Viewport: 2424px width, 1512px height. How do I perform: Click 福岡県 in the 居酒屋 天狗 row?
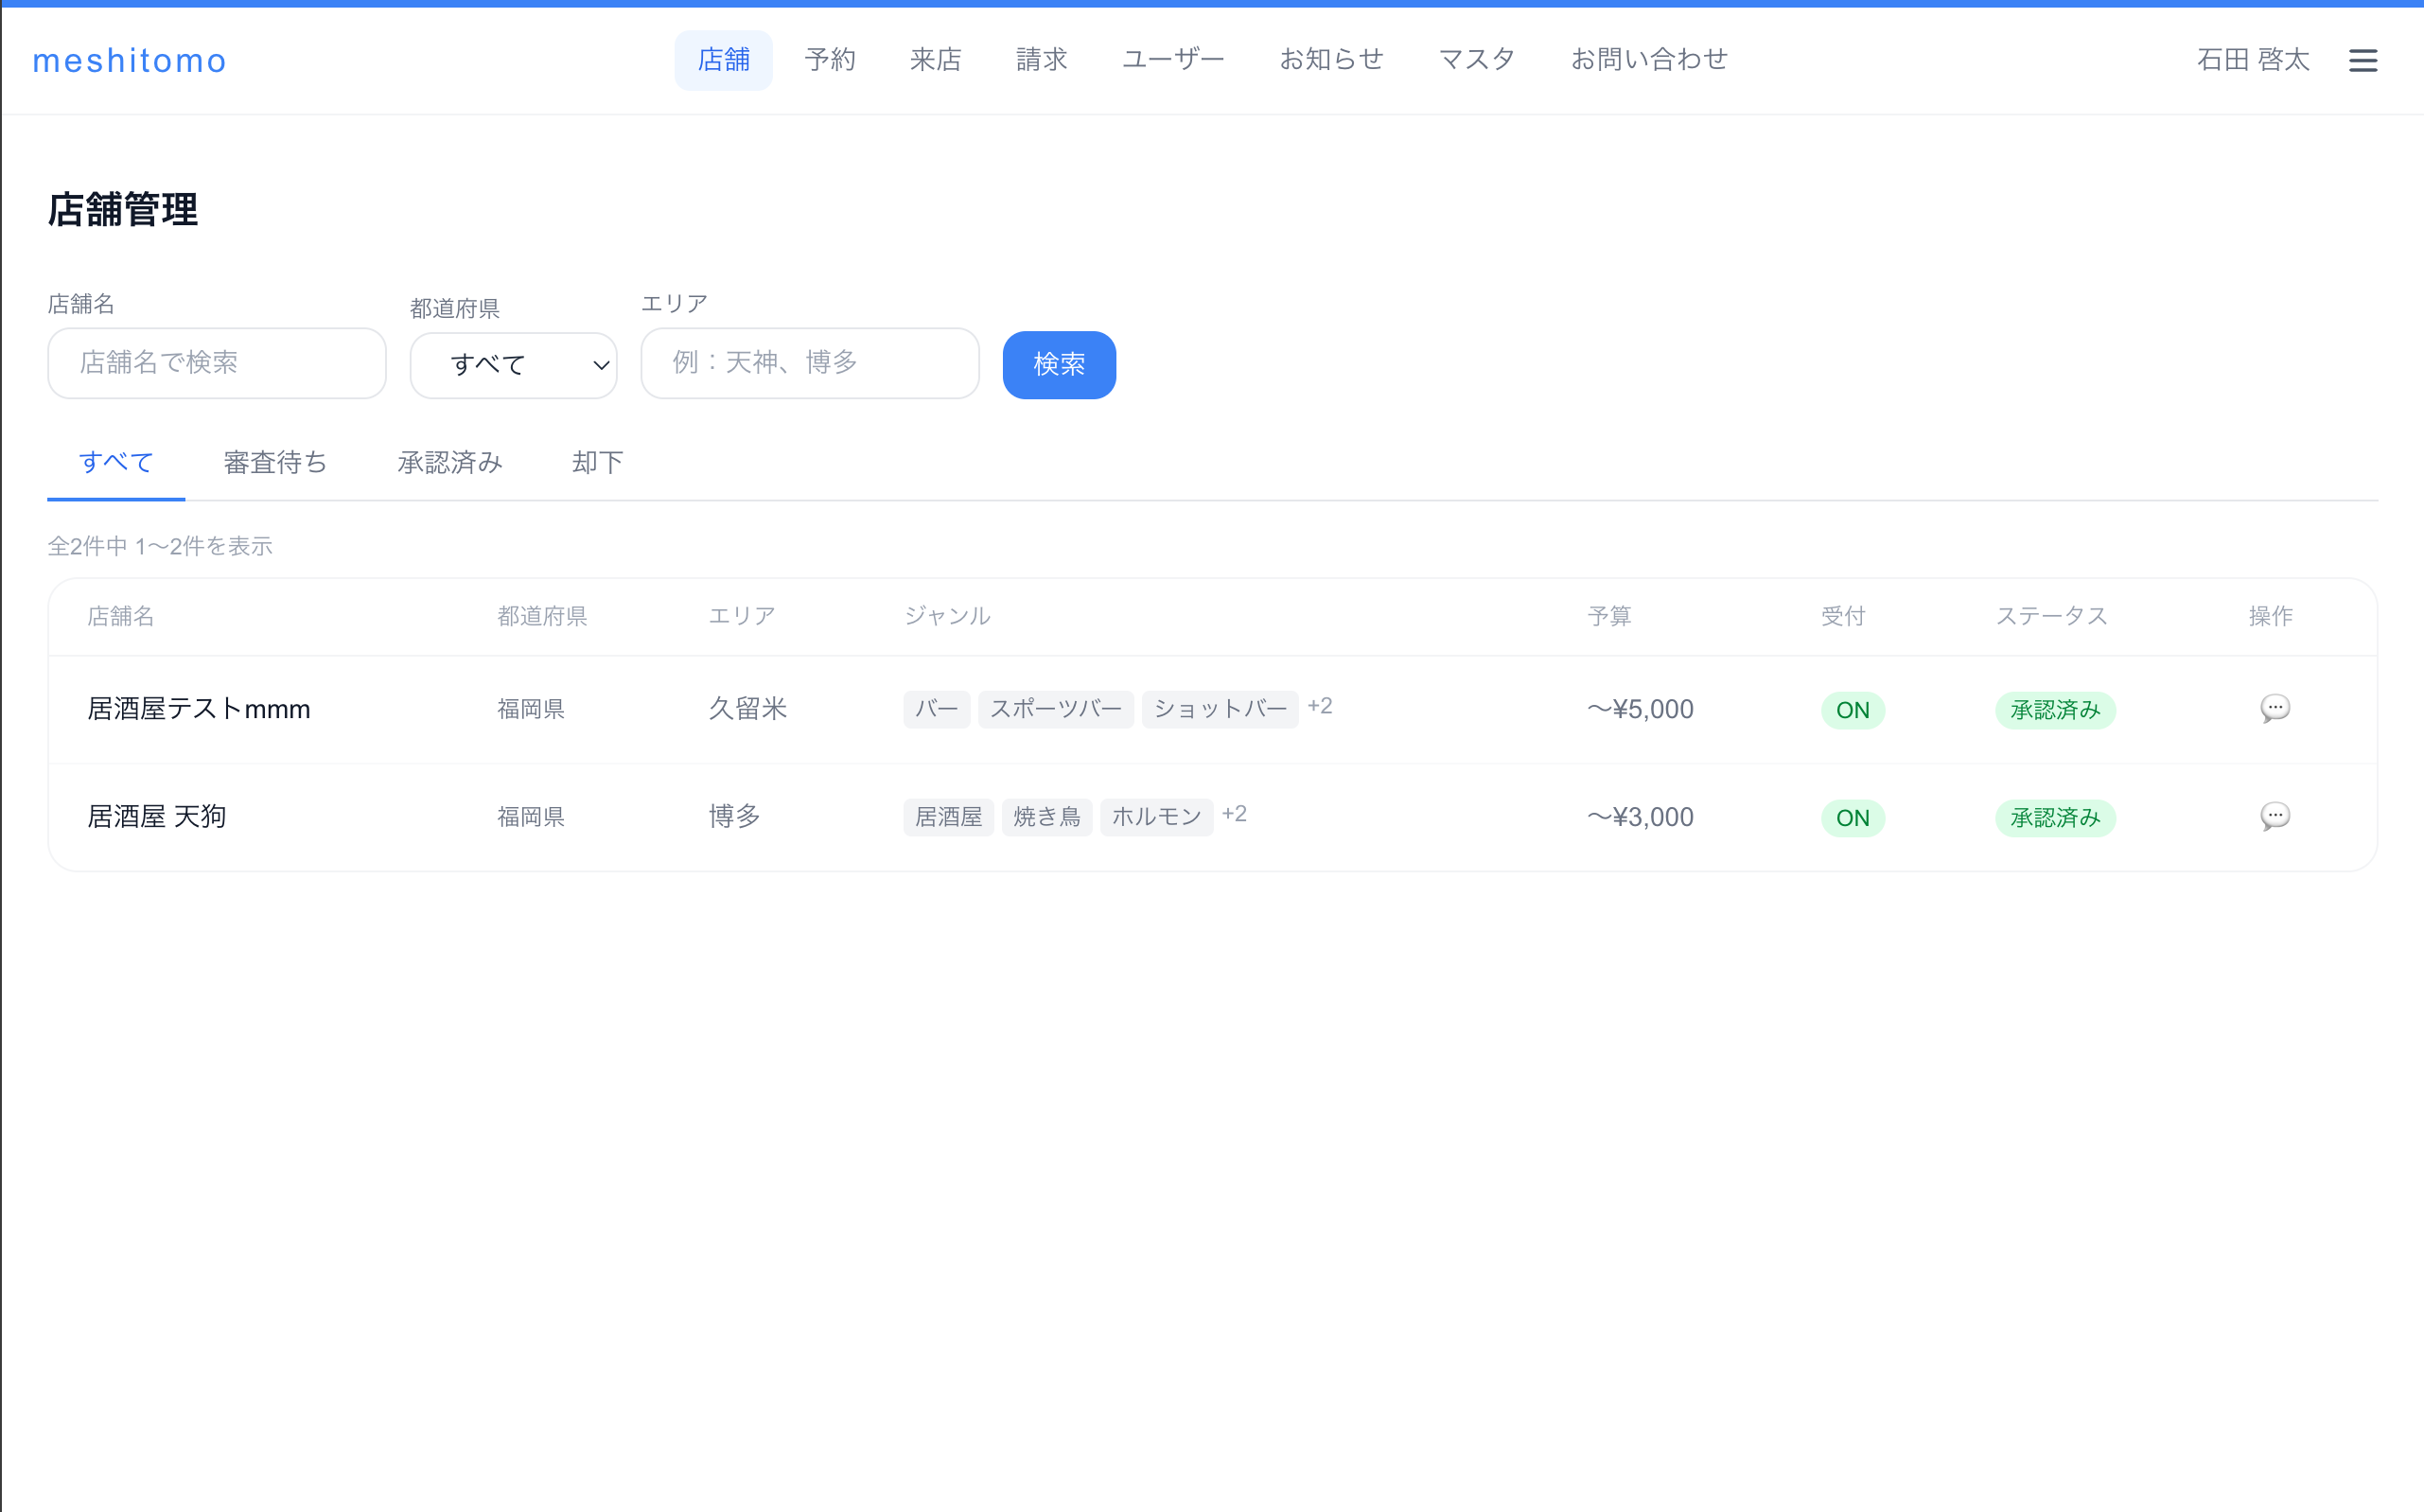click(531, 817)
